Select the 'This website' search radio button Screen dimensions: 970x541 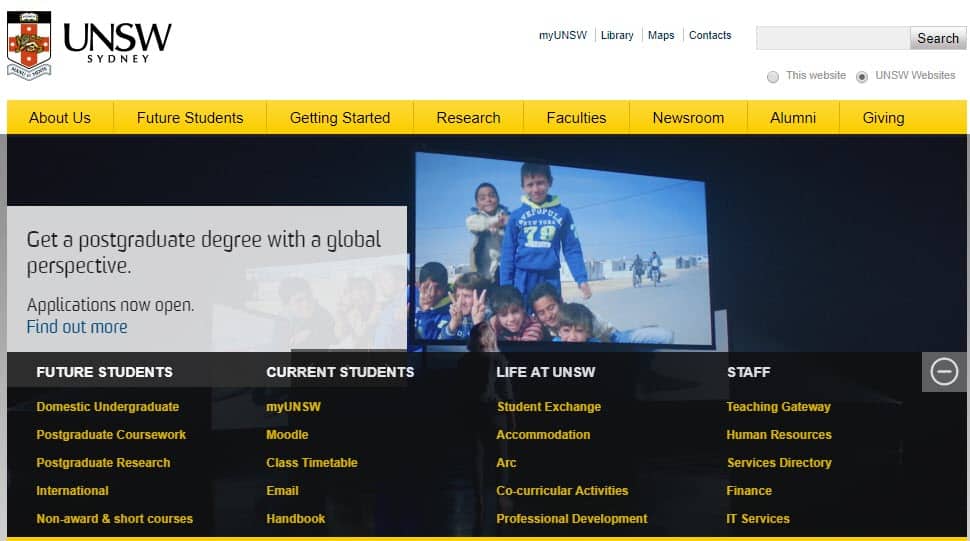(x=773, y=77)
